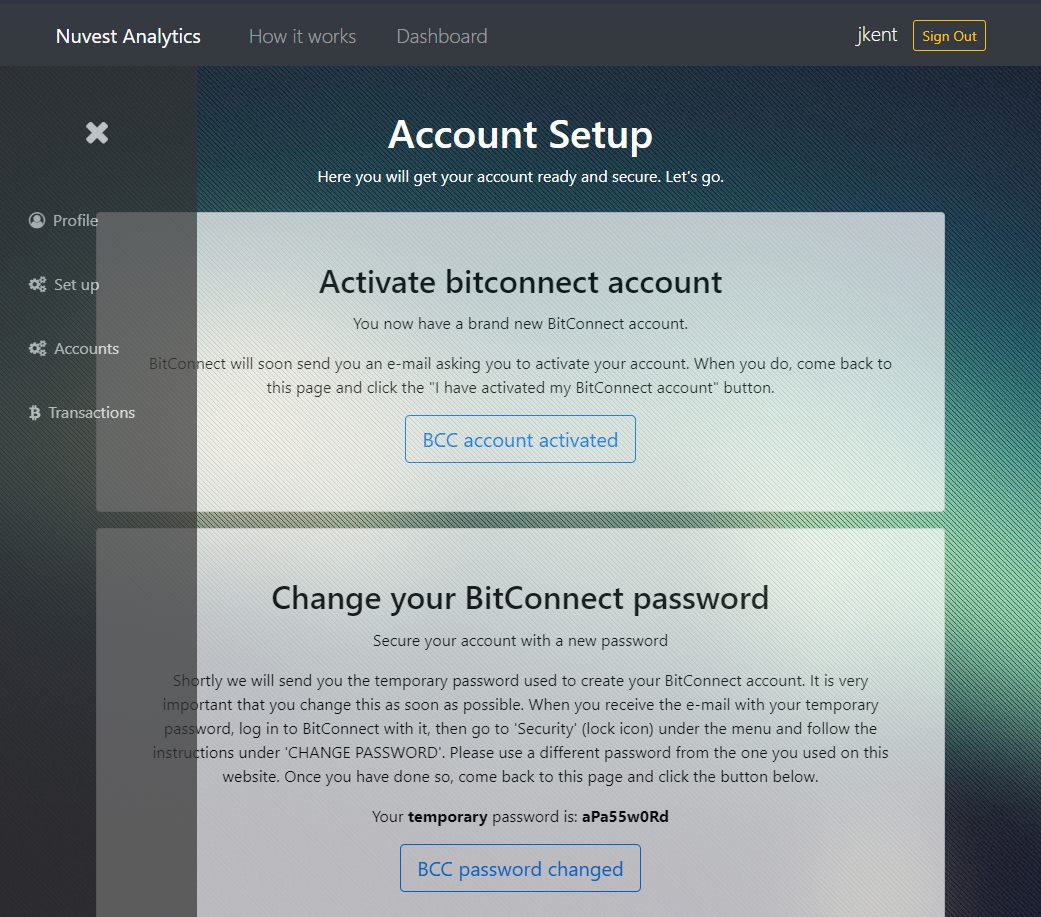
Task: Click the Profile user icon
Action: (x=37, y=220)
